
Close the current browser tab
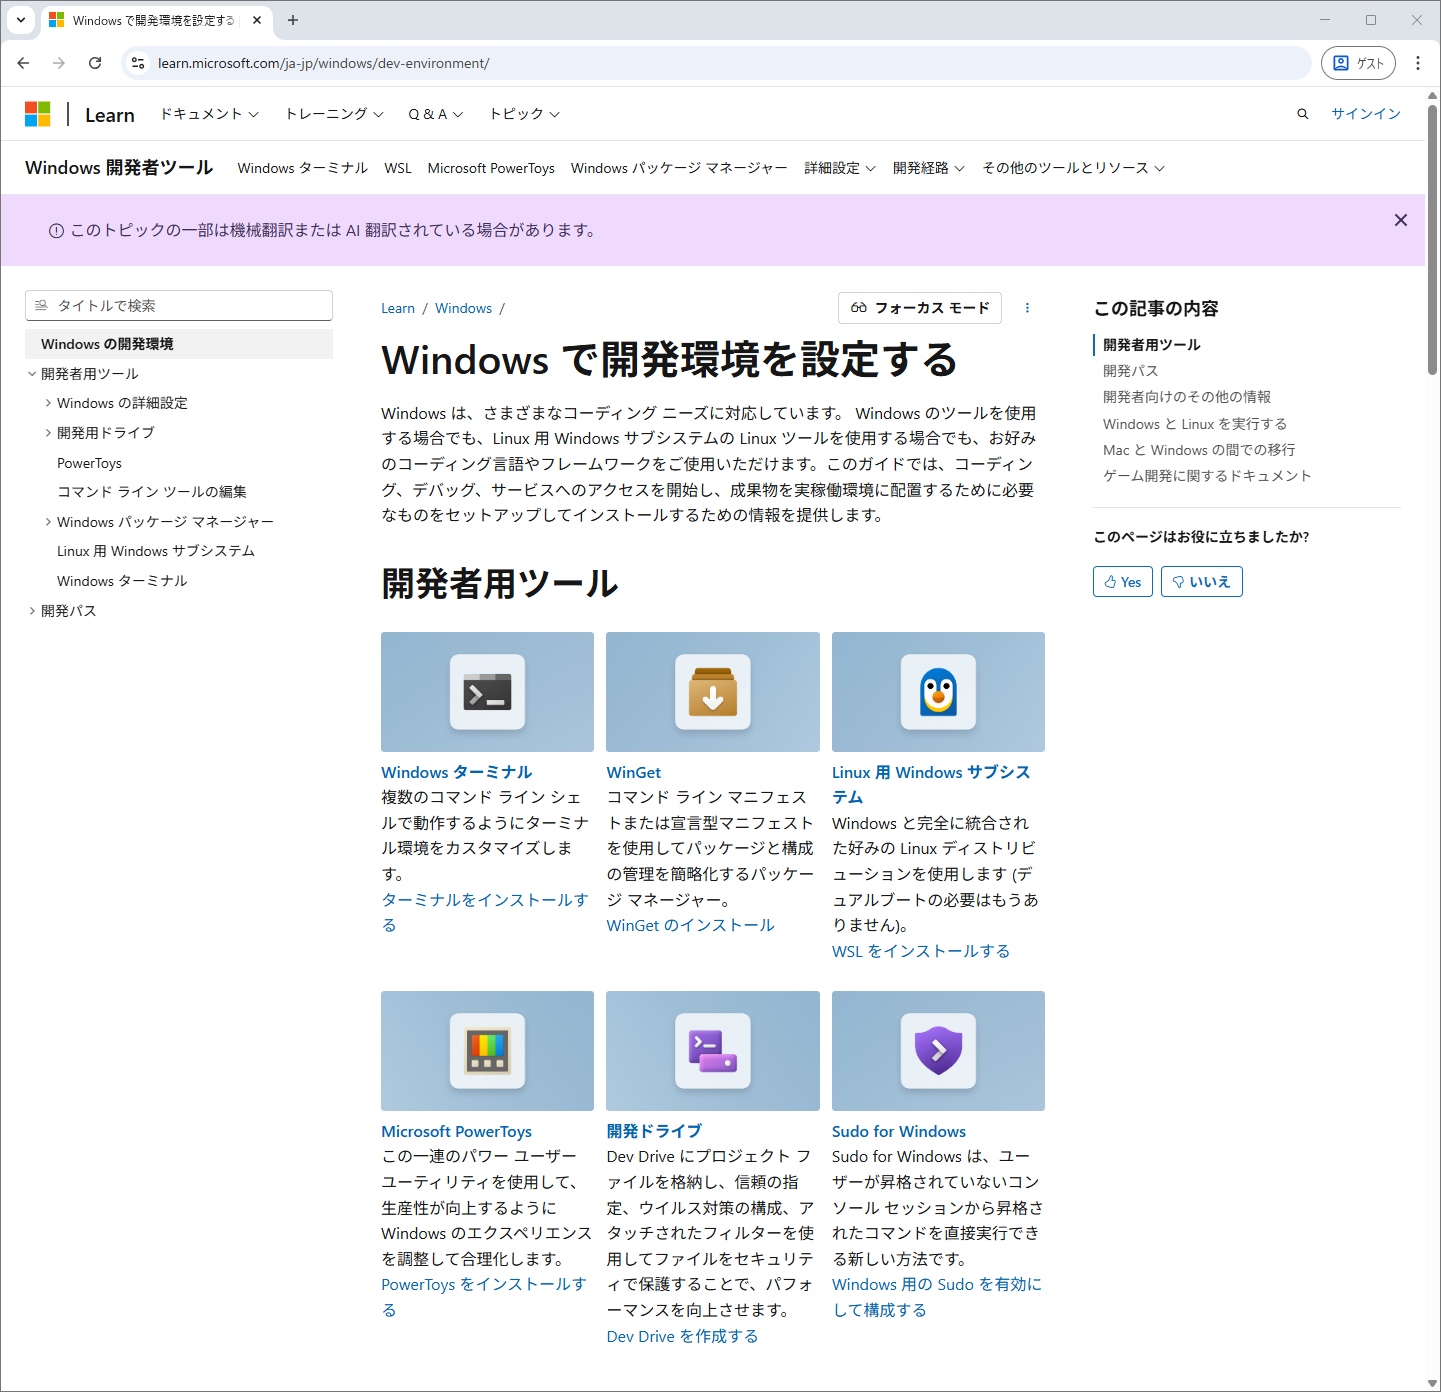[x=257, y=20]
